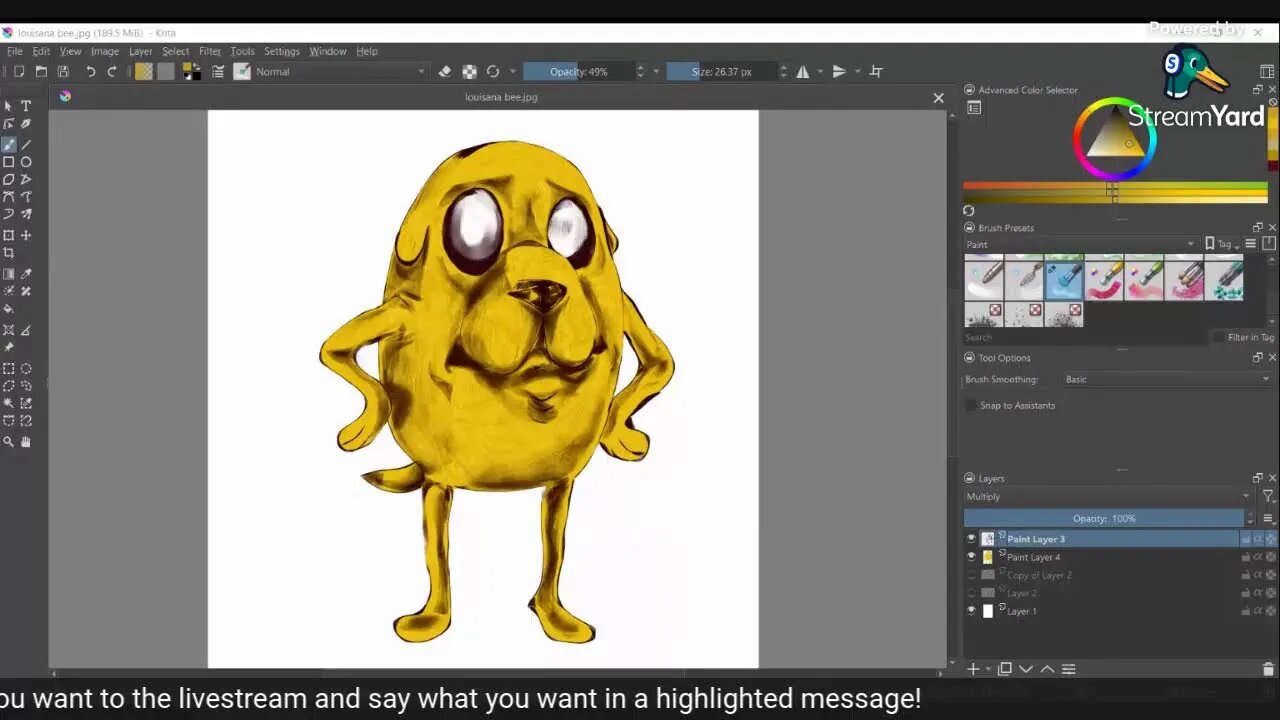This screenshot has width=1280, height=720.
Task: Open the Filter menu
Action: click(x=209, y=51)
